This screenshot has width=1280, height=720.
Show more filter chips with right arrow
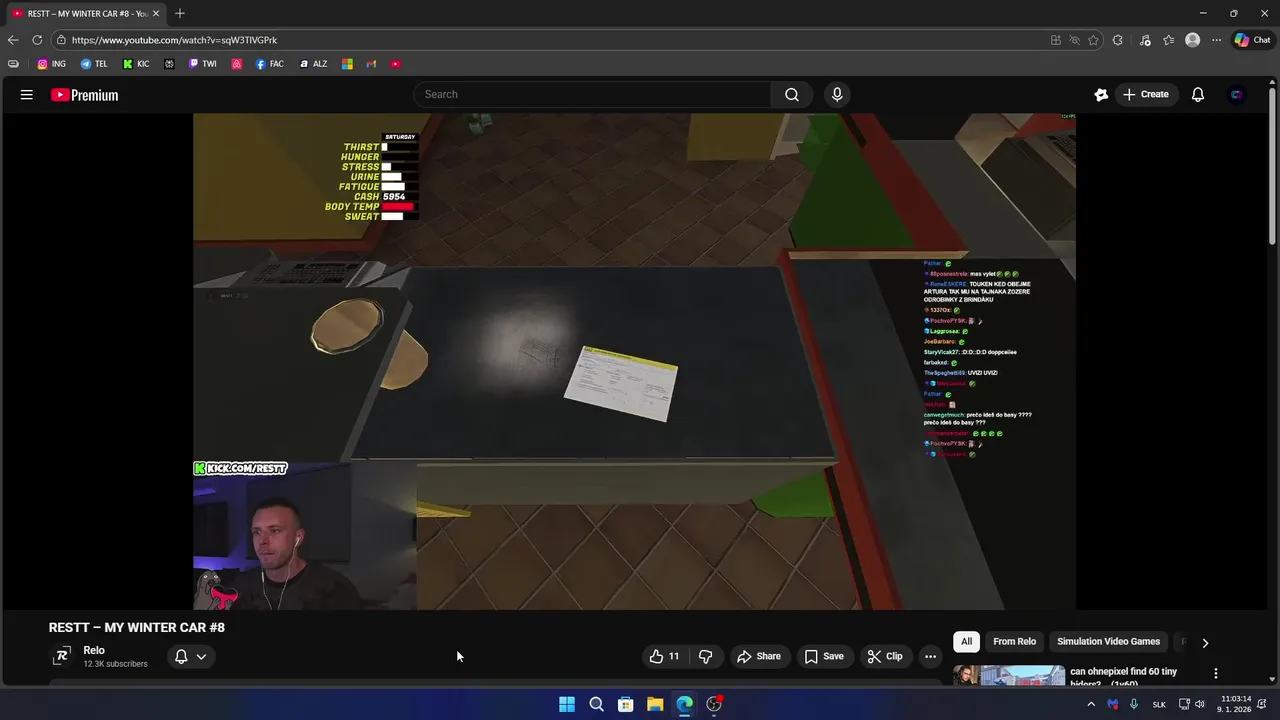pos(1205,643)
